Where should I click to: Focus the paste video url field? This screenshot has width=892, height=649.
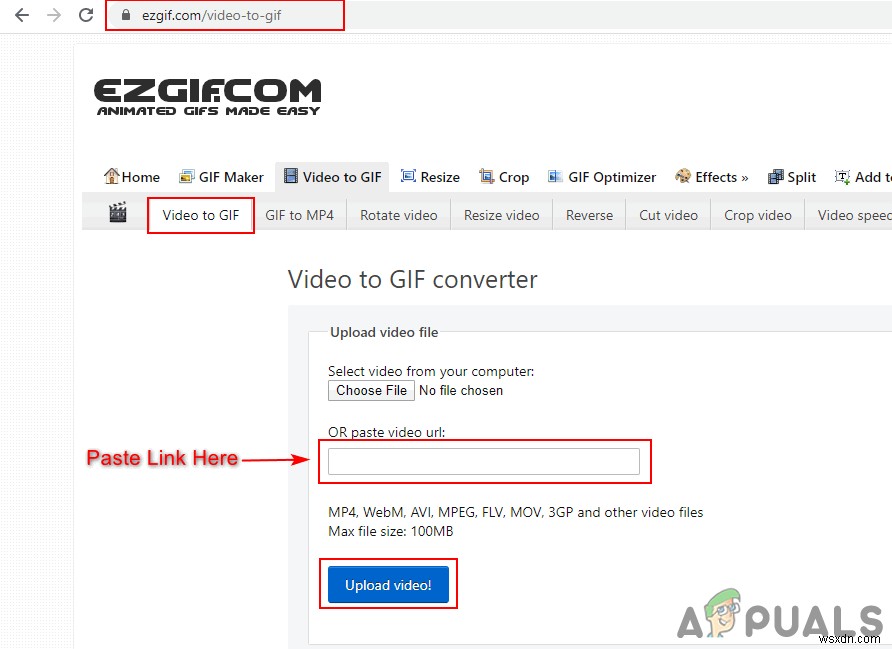pos(484,461)
